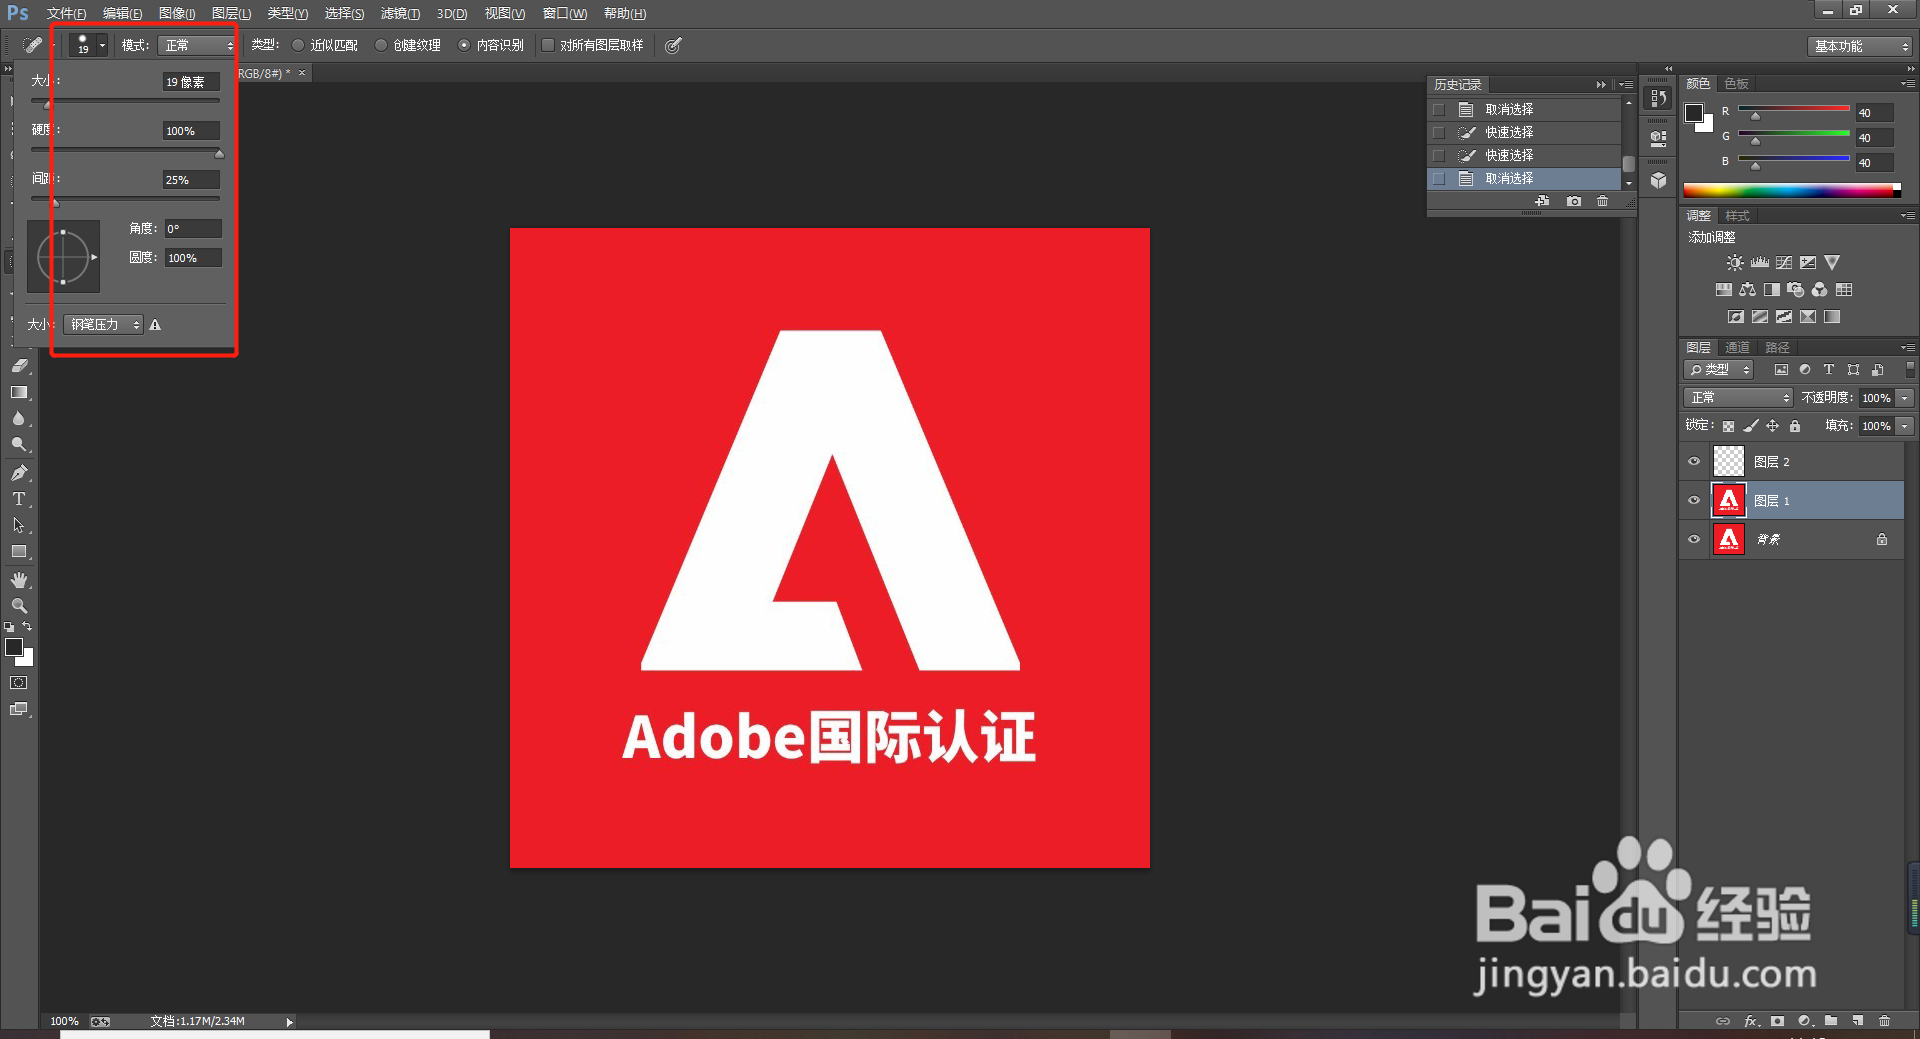1920x1039 pixels.
Task: Select 内容识别 radio button
Action: [464, 45]
